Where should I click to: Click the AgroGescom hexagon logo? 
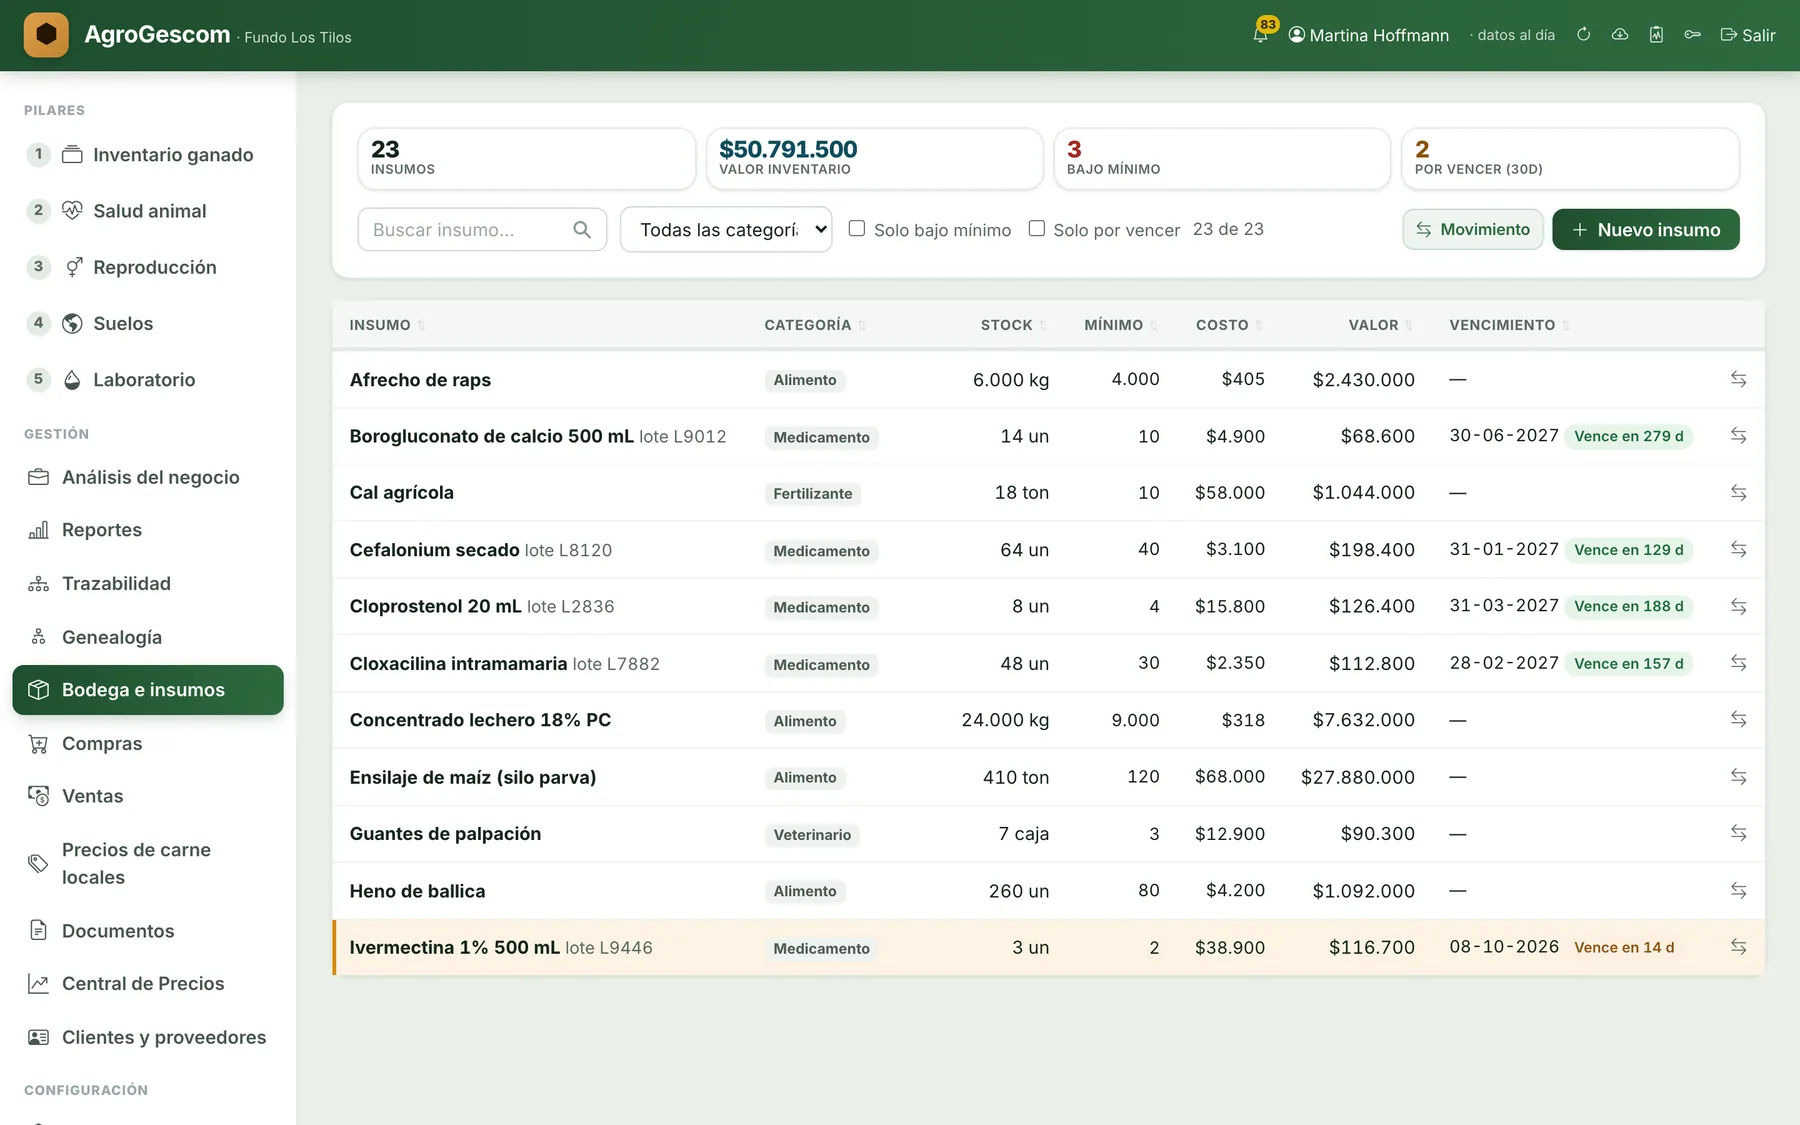tap(46, 35)
